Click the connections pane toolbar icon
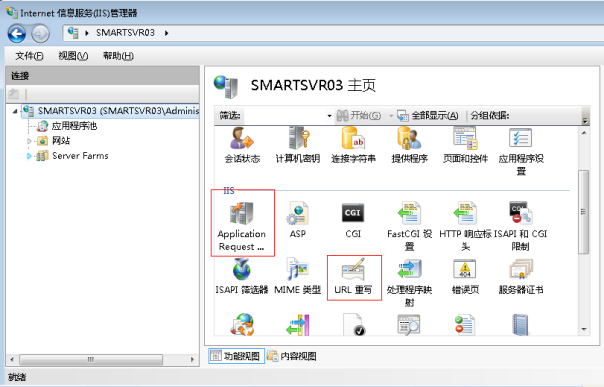Viewport: 604px width, 387px height. click(14, 94)
